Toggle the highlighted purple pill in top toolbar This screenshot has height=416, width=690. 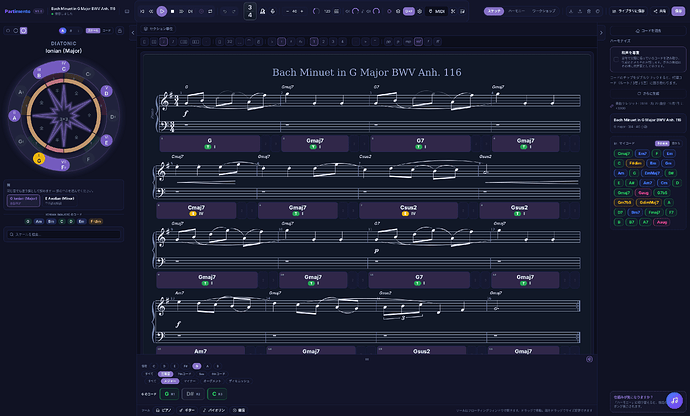point(409,11)
